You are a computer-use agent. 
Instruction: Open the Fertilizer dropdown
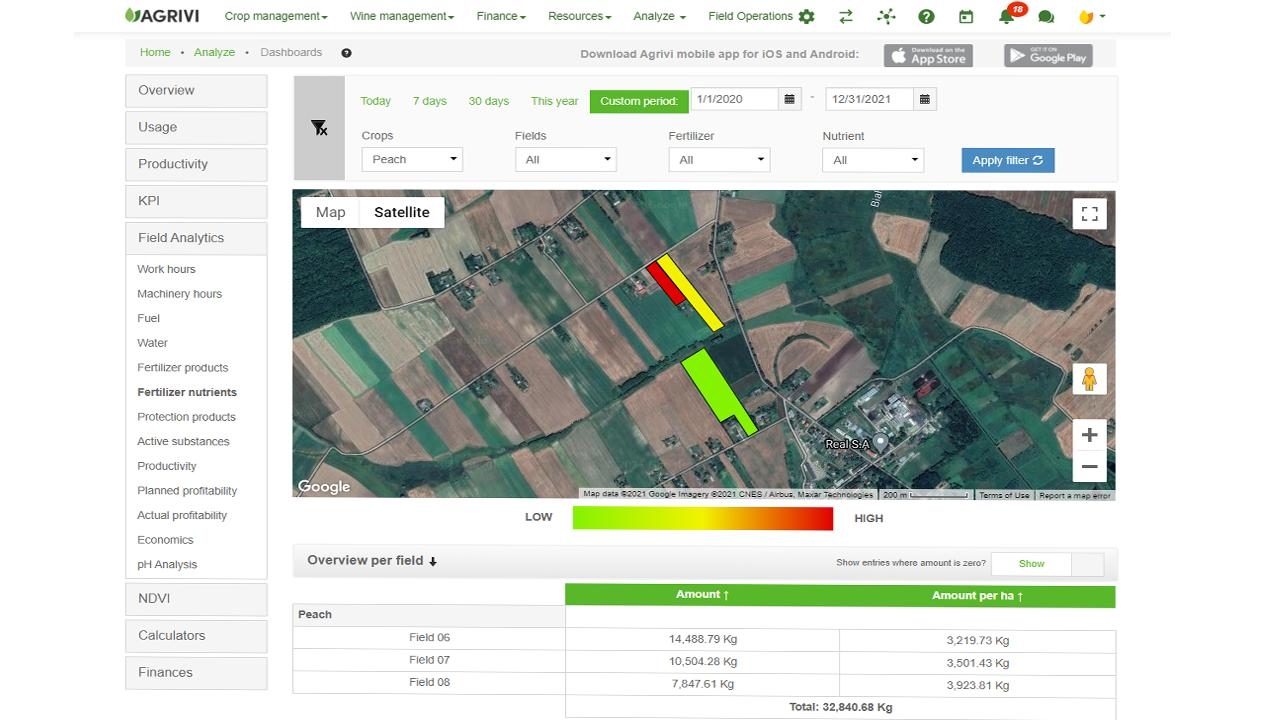[719, 160]
